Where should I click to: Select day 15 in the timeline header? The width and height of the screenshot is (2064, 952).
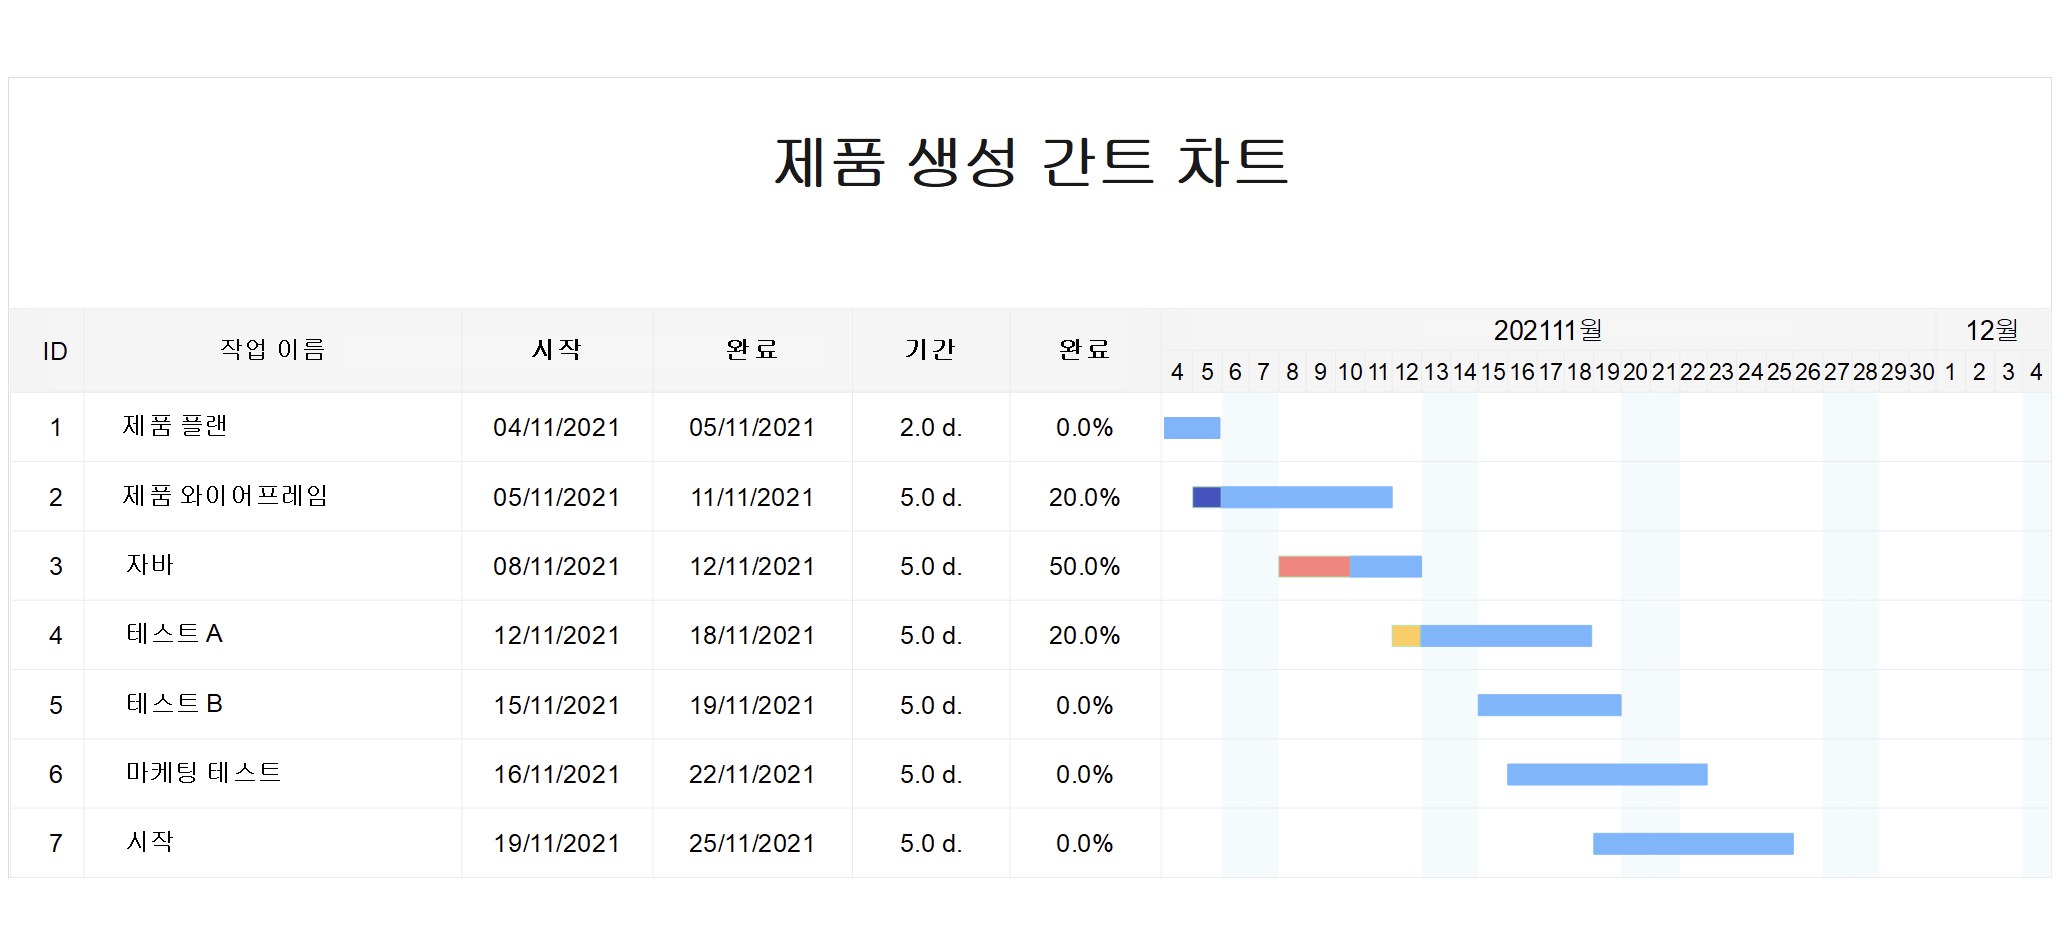point(1494,371)
